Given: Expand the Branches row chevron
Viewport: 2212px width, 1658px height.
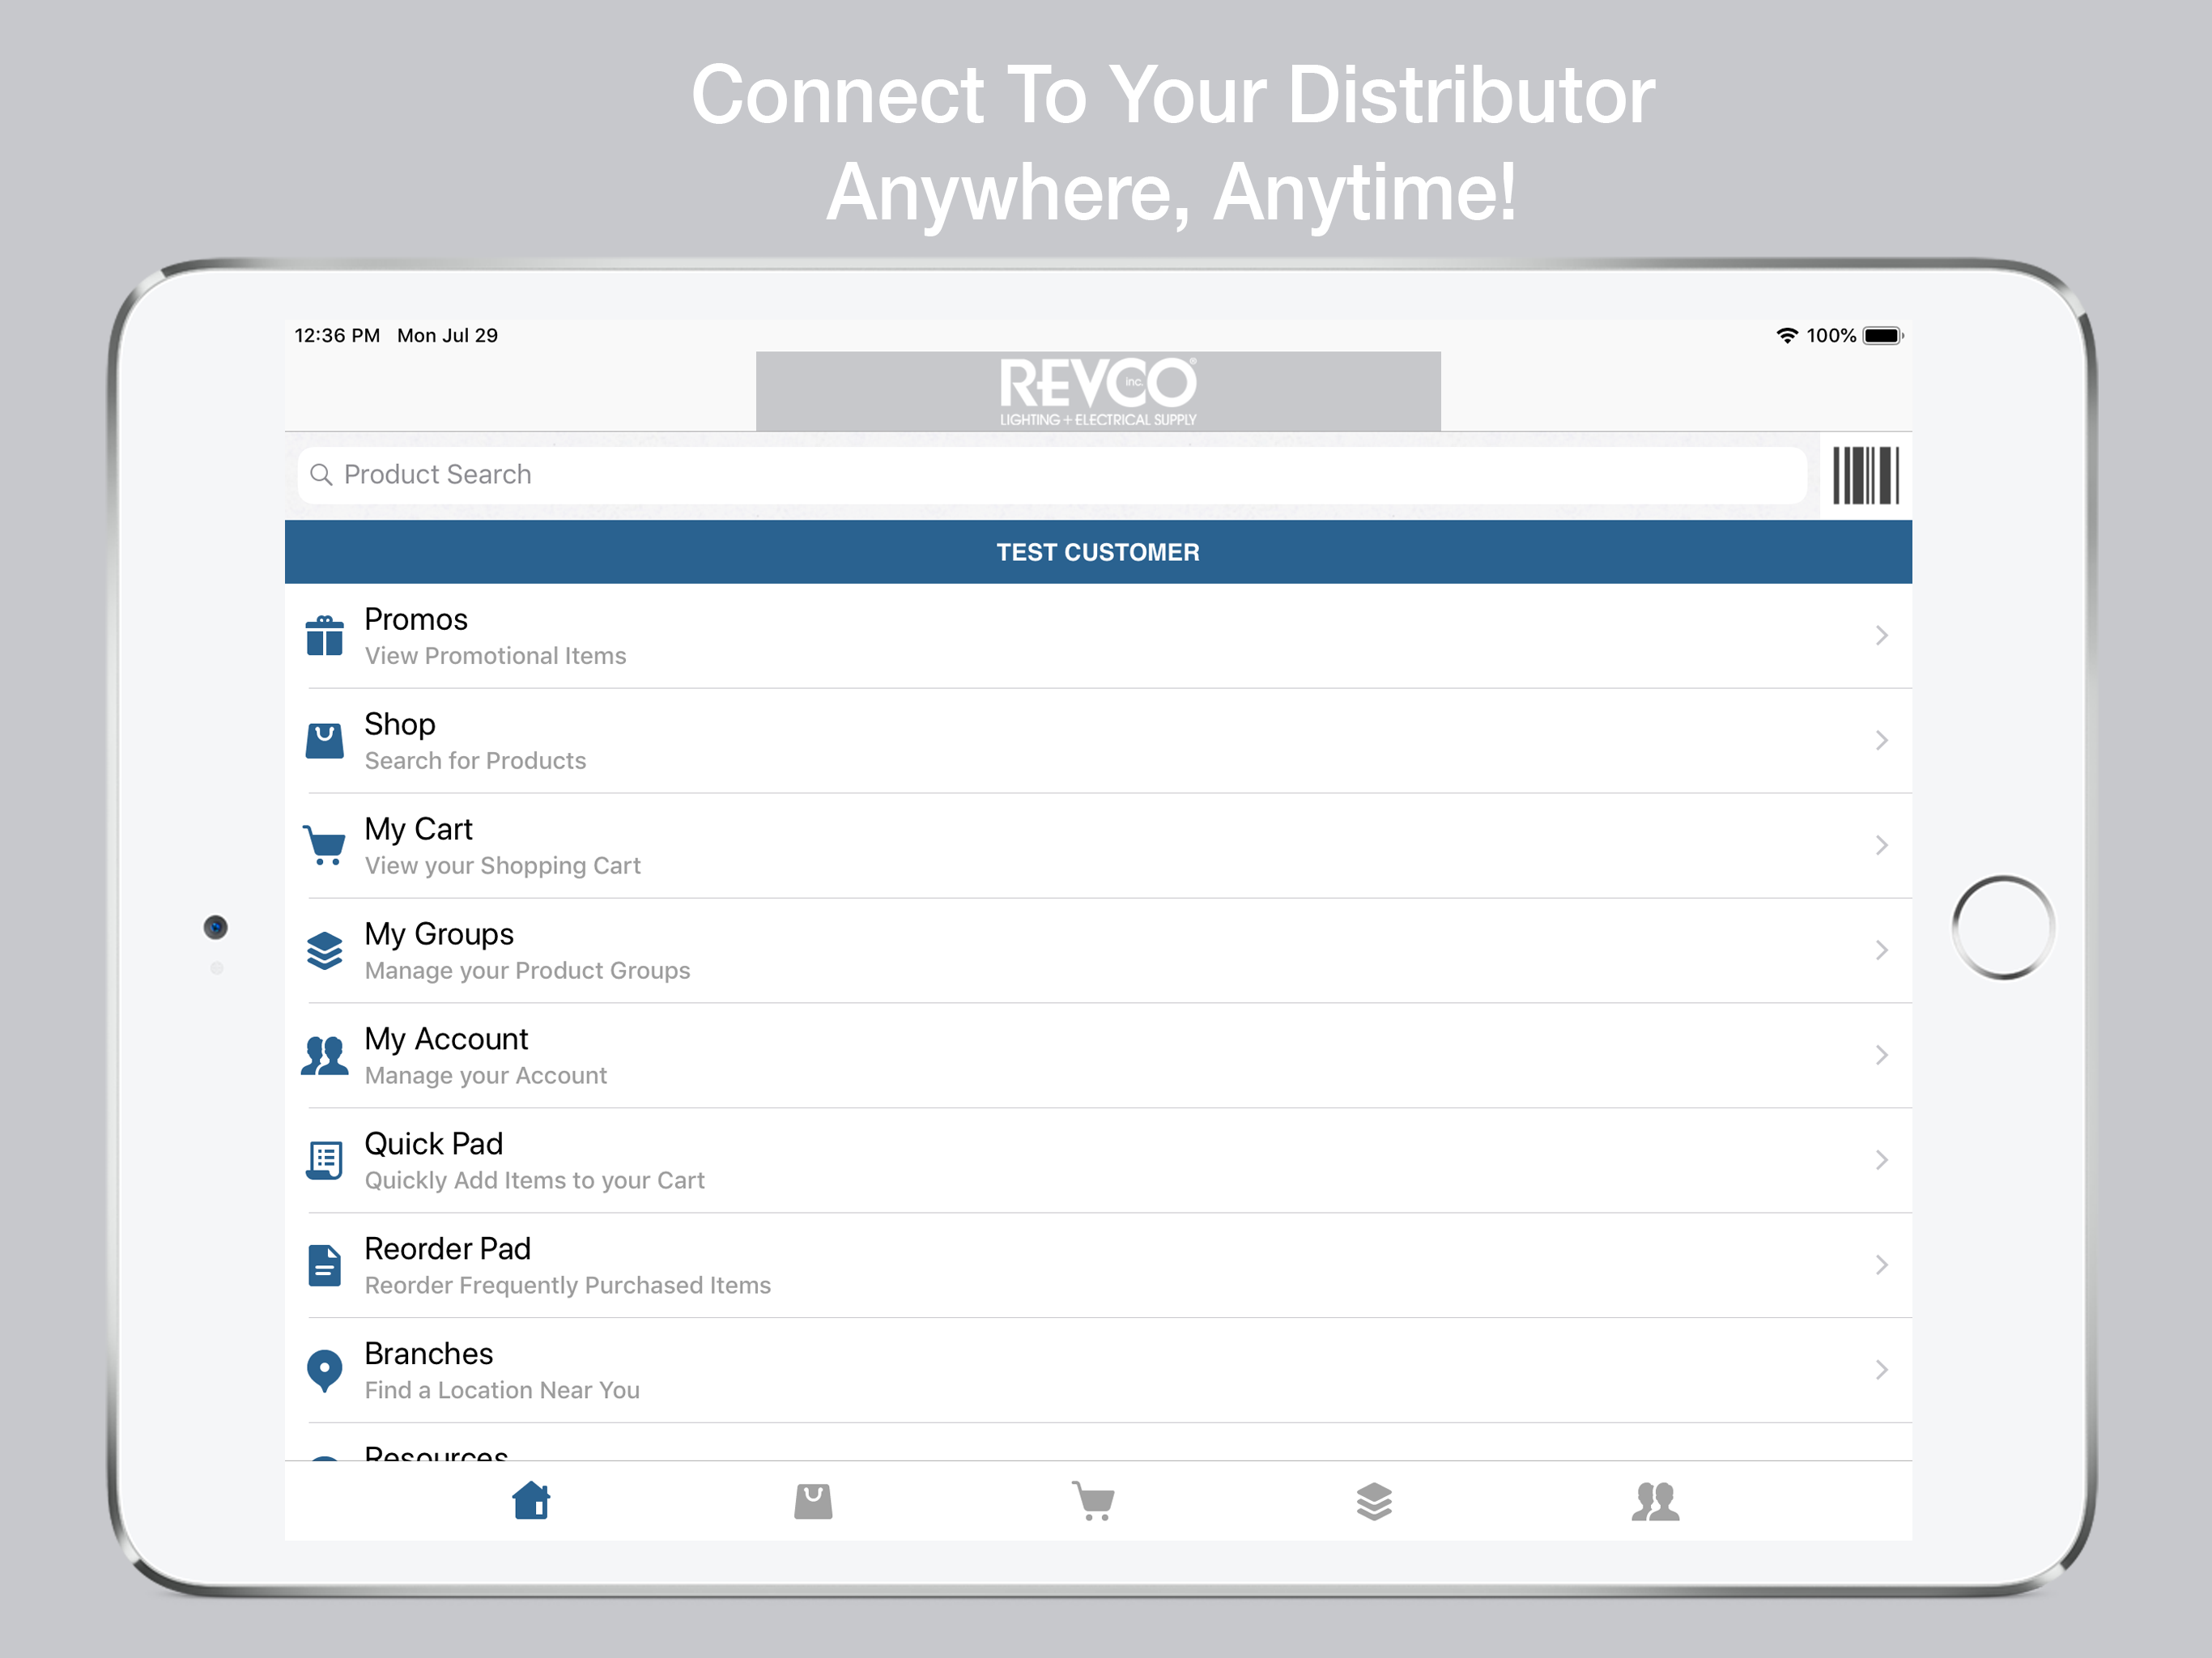Looking at the screenshot, I should point(1881,1370).
